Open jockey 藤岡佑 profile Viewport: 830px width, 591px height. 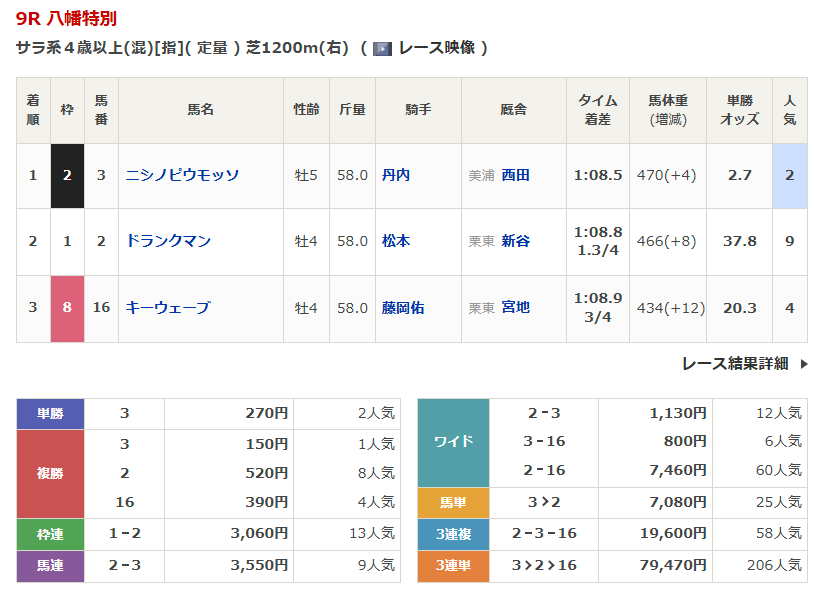click(x=403, y=308)
